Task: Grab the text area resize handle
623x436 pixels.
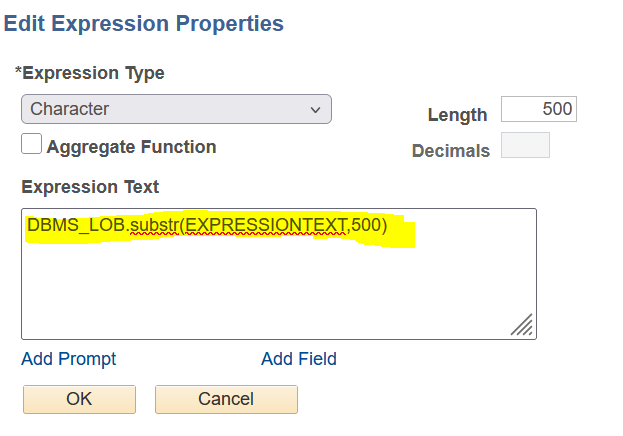Action: tap(521, 324)
